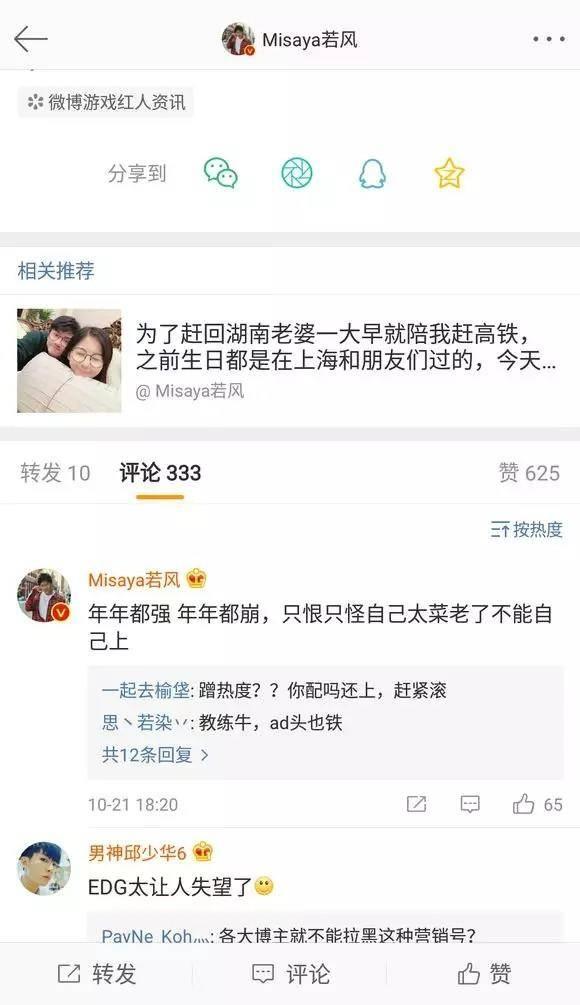This screenshot has width=580, height=1005.
Task: Tap the back arrow icon
Action: click(x=31, y=39)
